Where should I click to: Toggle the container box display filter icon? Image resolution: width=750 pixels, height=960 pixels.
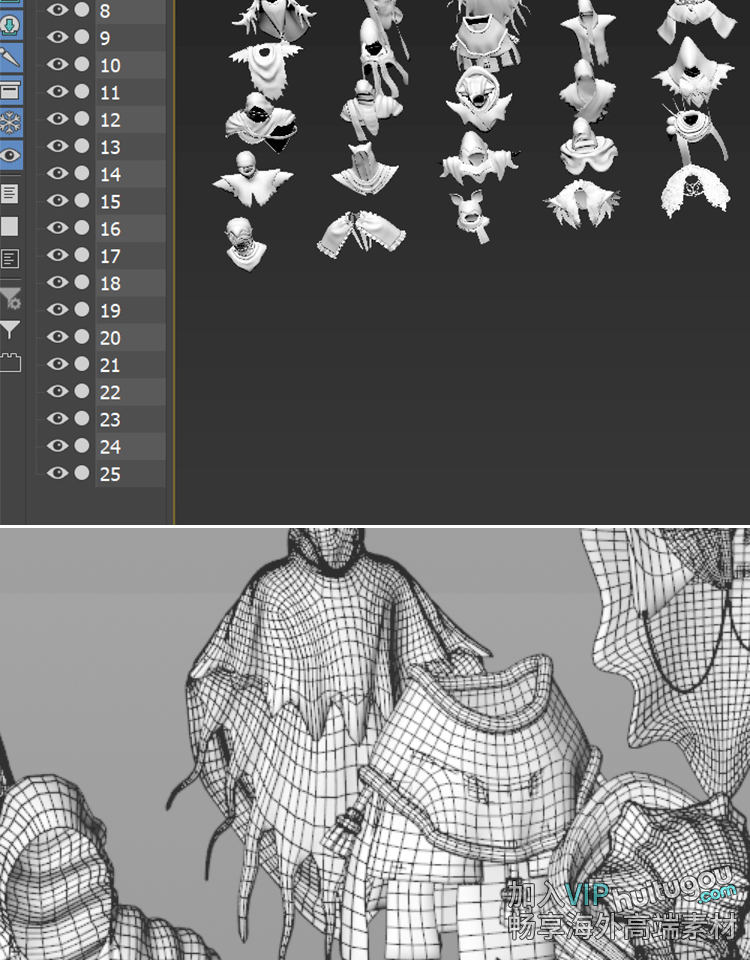(10, 91)
